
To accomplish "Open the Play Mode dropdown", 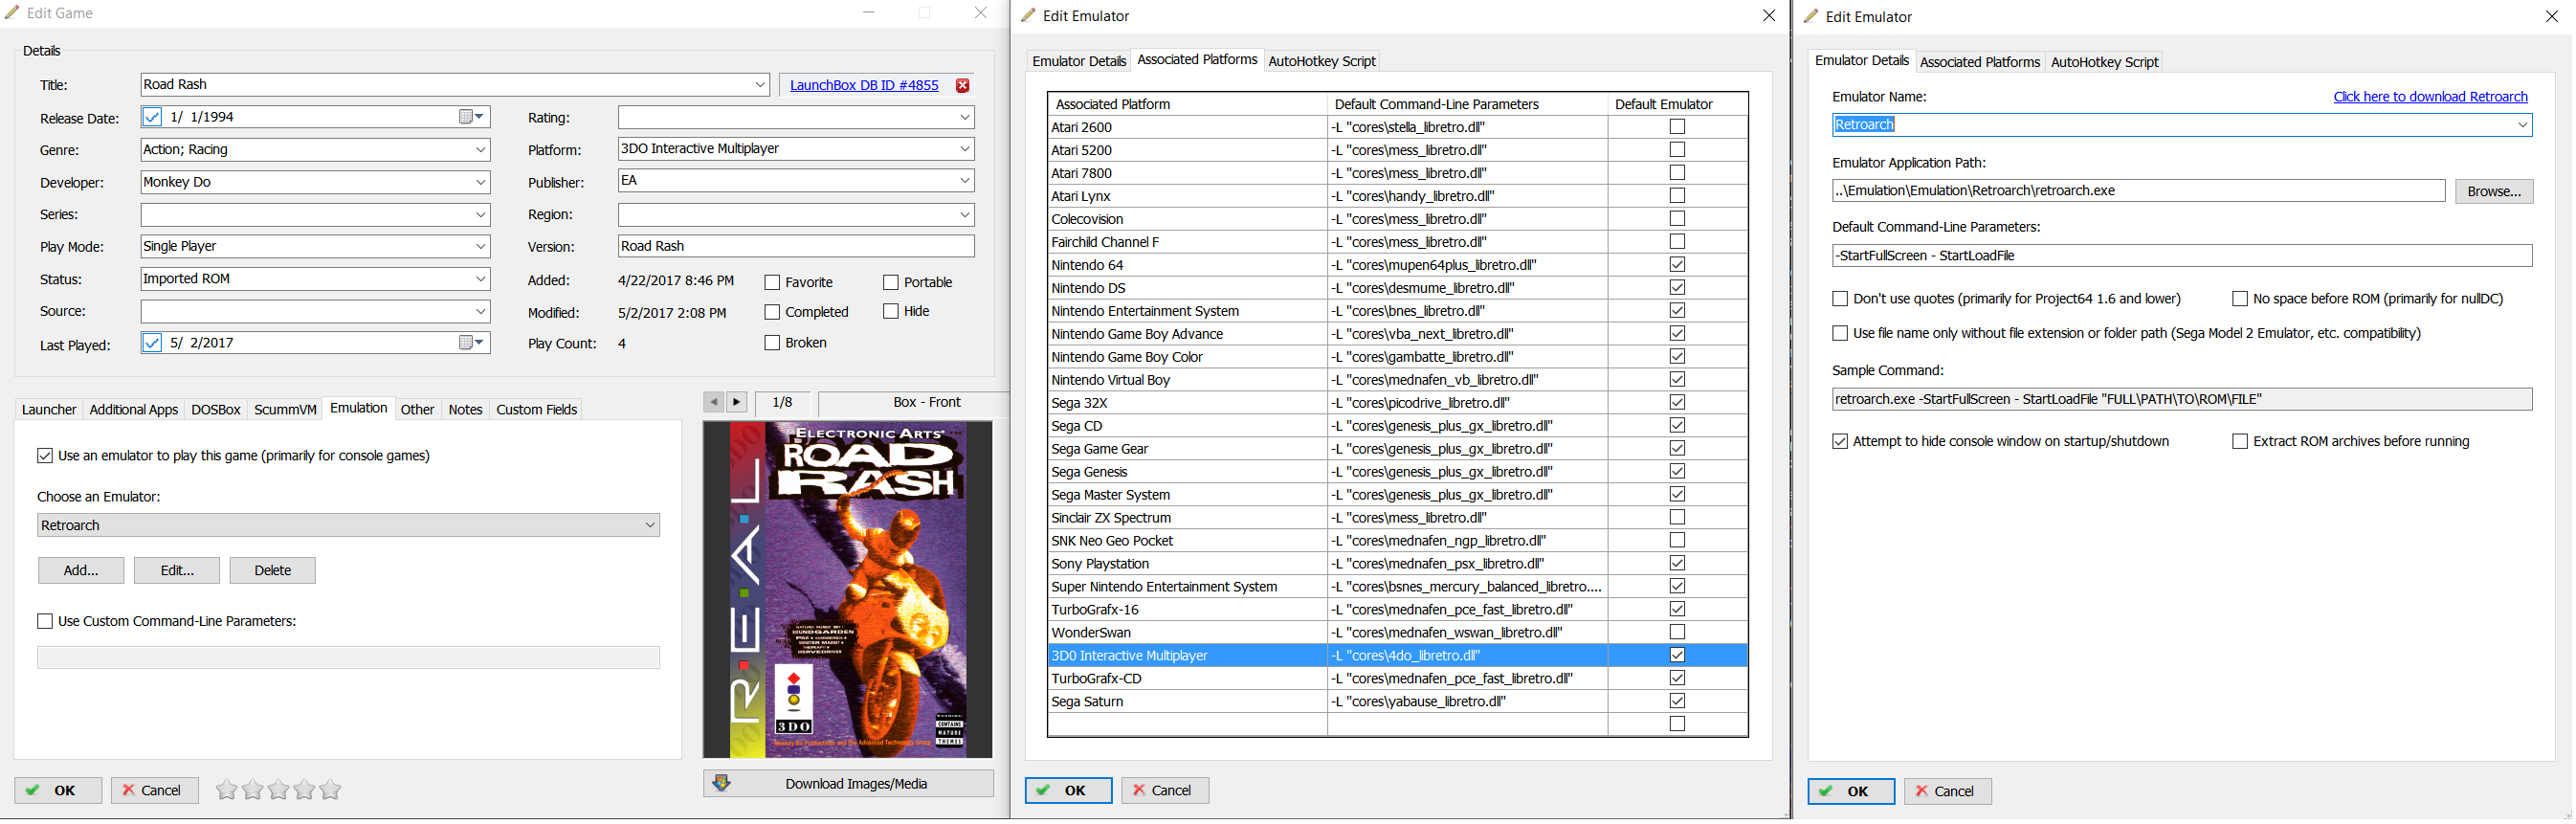I will coord(480,246).
